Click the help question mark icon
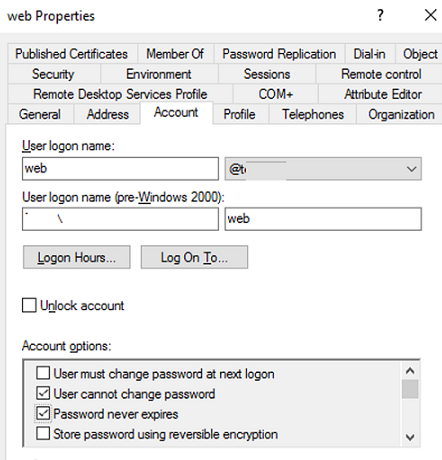This screenshot has width=442, height=460. pyautogui.click(x=380, y=15)
